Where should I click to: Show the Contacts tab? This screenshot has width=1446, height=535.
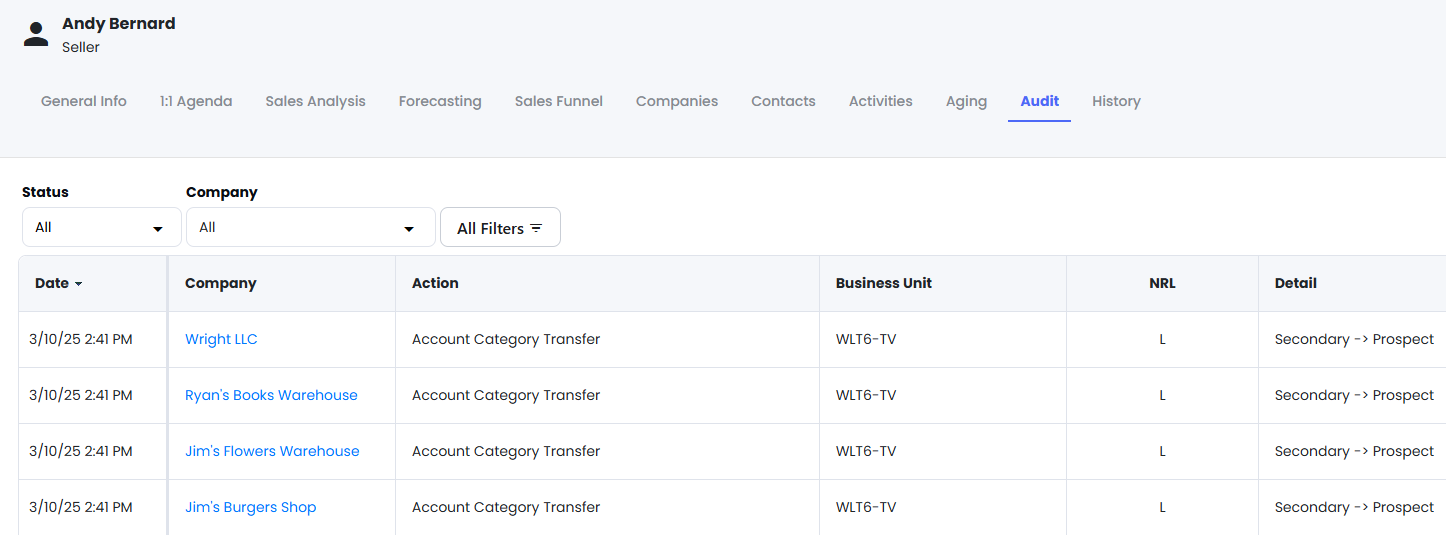click(783, 101)
